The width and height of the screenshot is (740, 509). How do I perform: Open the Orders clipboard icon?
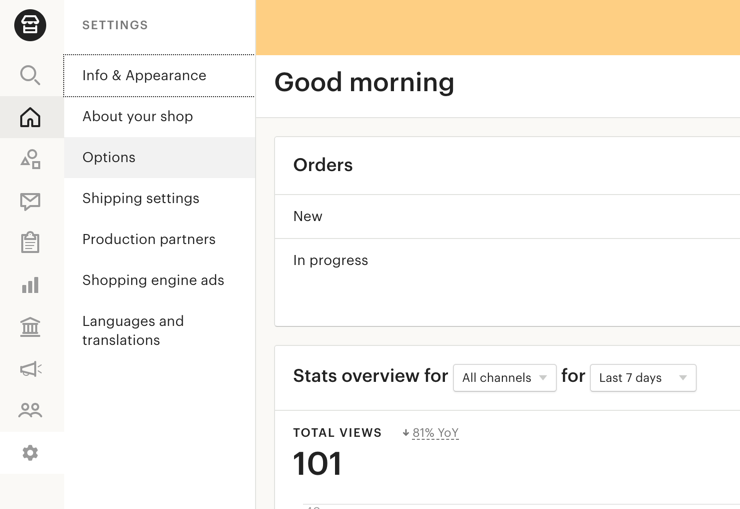click(x=30, y=243)
